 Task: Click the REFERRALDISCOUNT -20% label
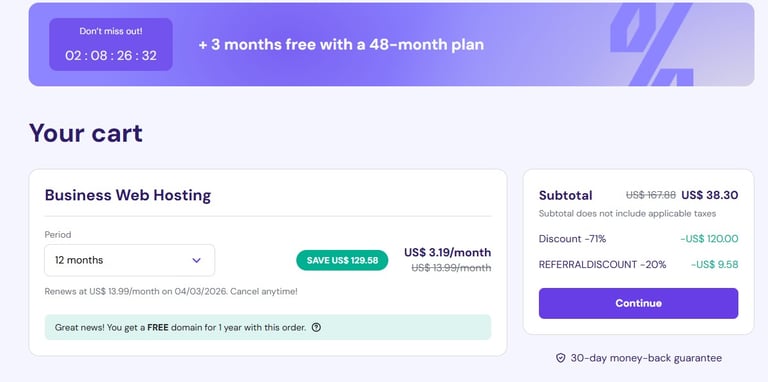[x=602, y=264]
